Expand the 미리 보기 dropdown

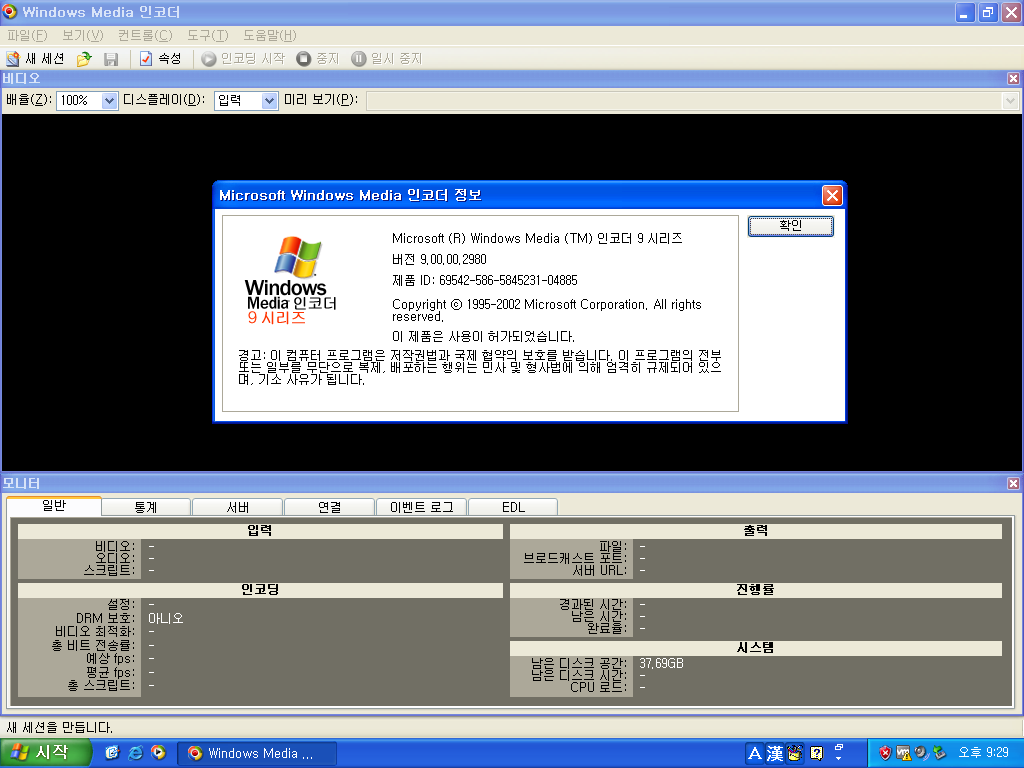(1010, 101)
